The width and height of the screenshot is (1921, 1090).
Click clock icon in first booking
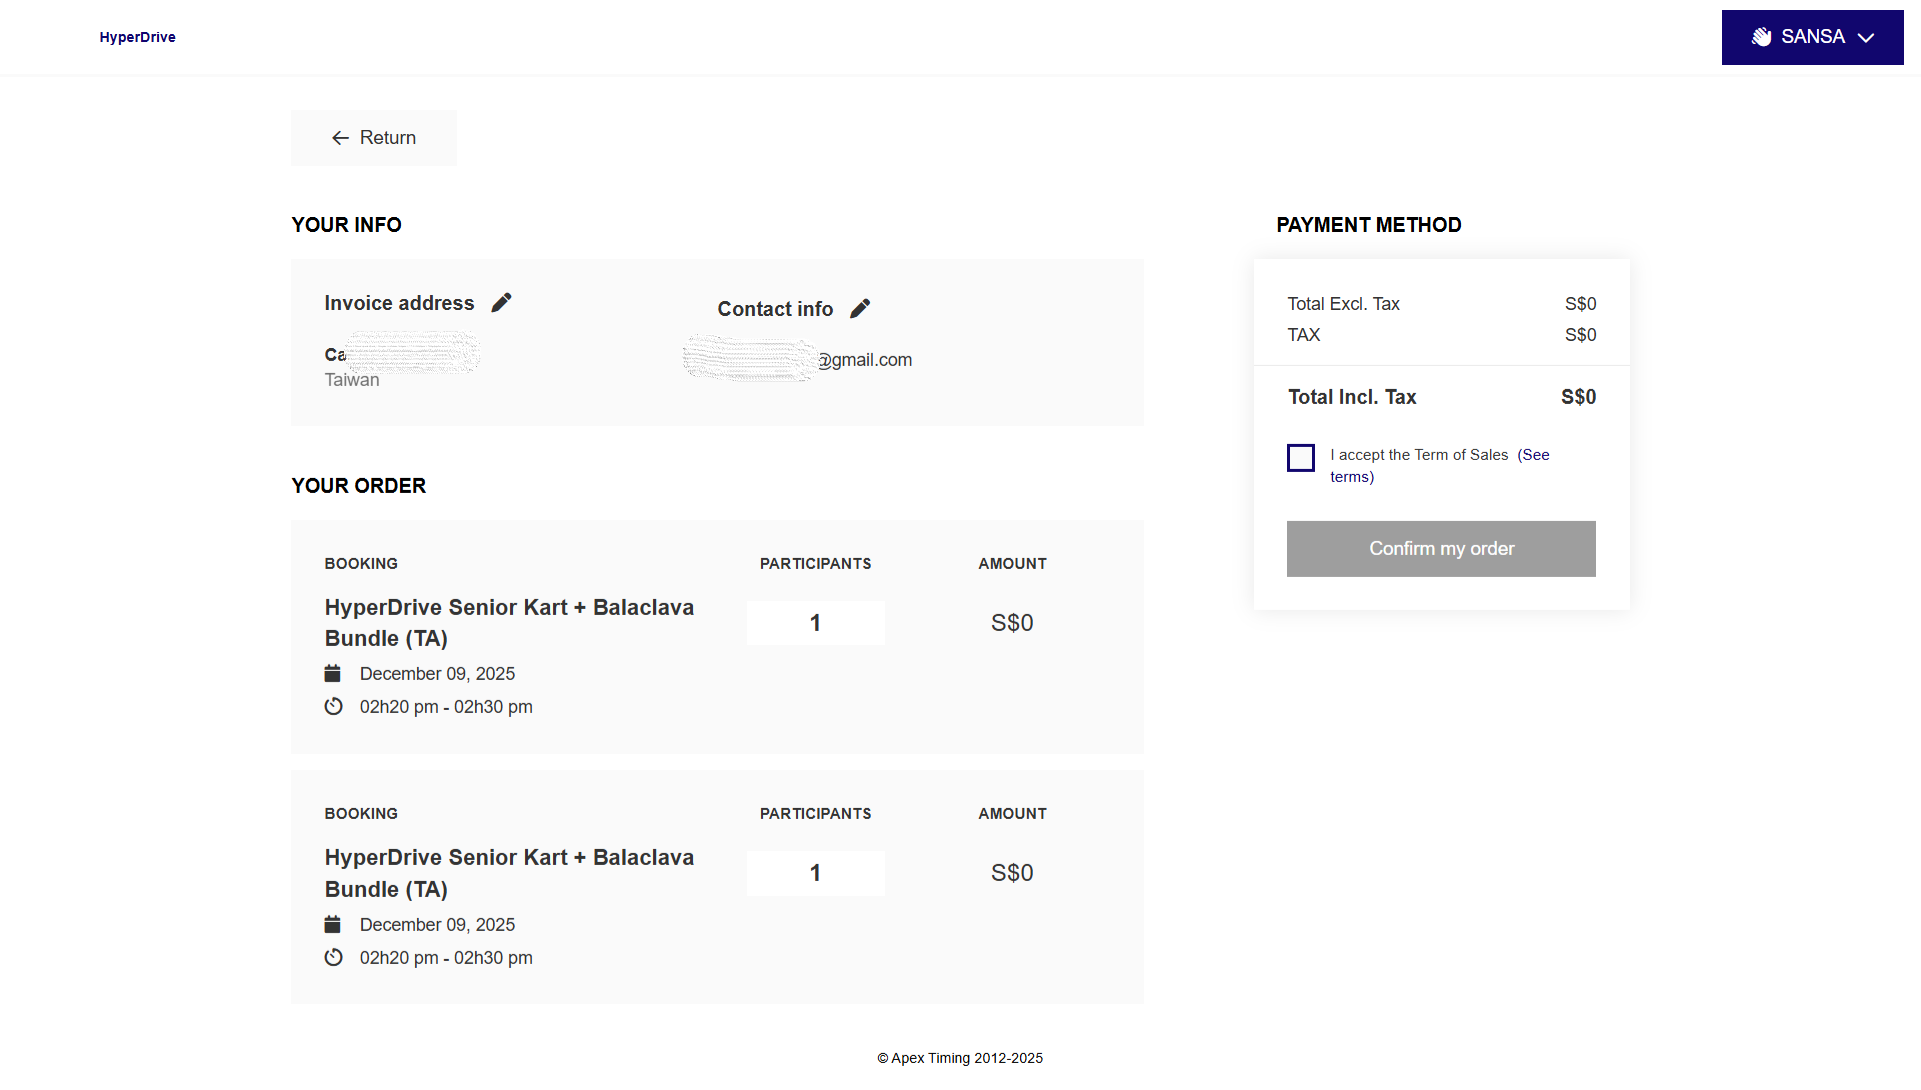334,707
